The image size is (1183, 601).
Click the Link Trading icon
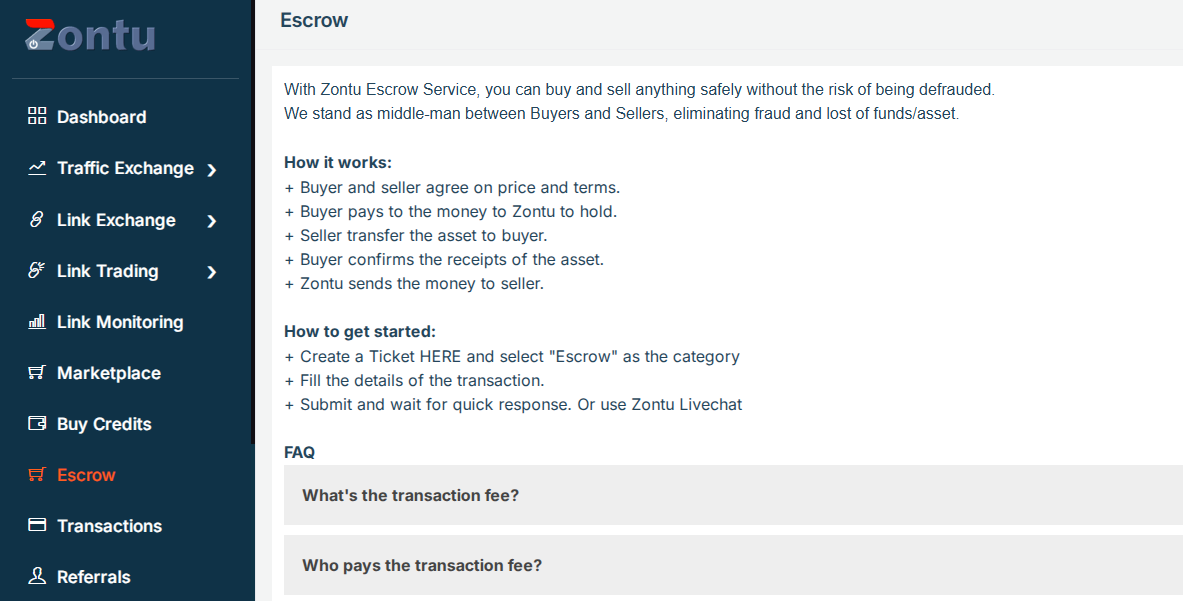click(x=37, y=271)
